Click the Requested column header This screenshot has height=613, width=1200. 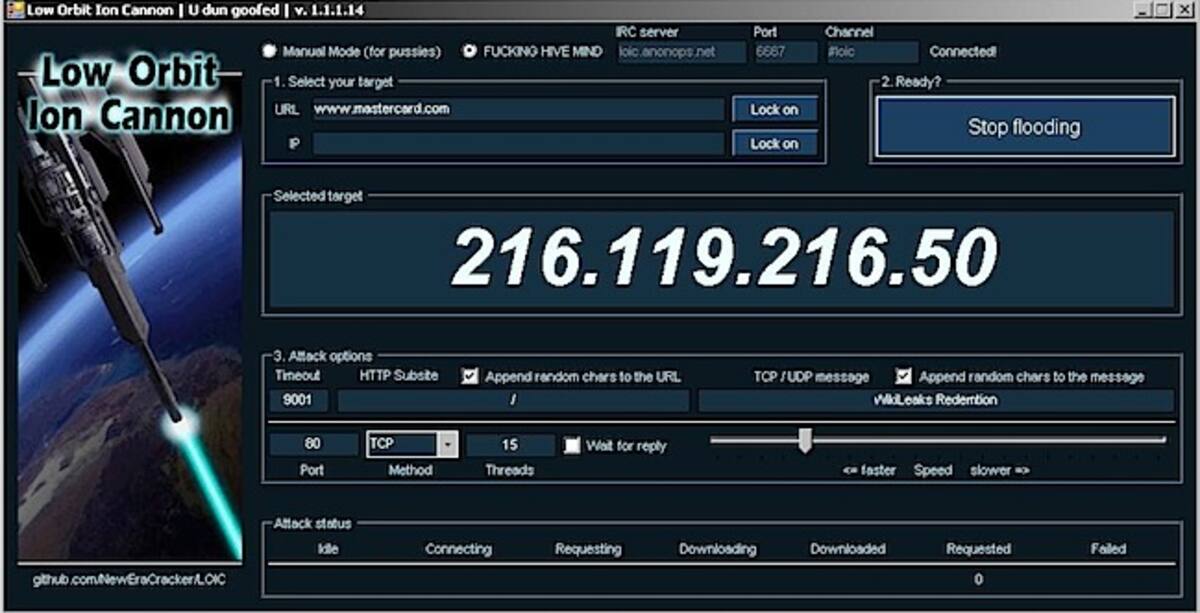coord(978,549)
